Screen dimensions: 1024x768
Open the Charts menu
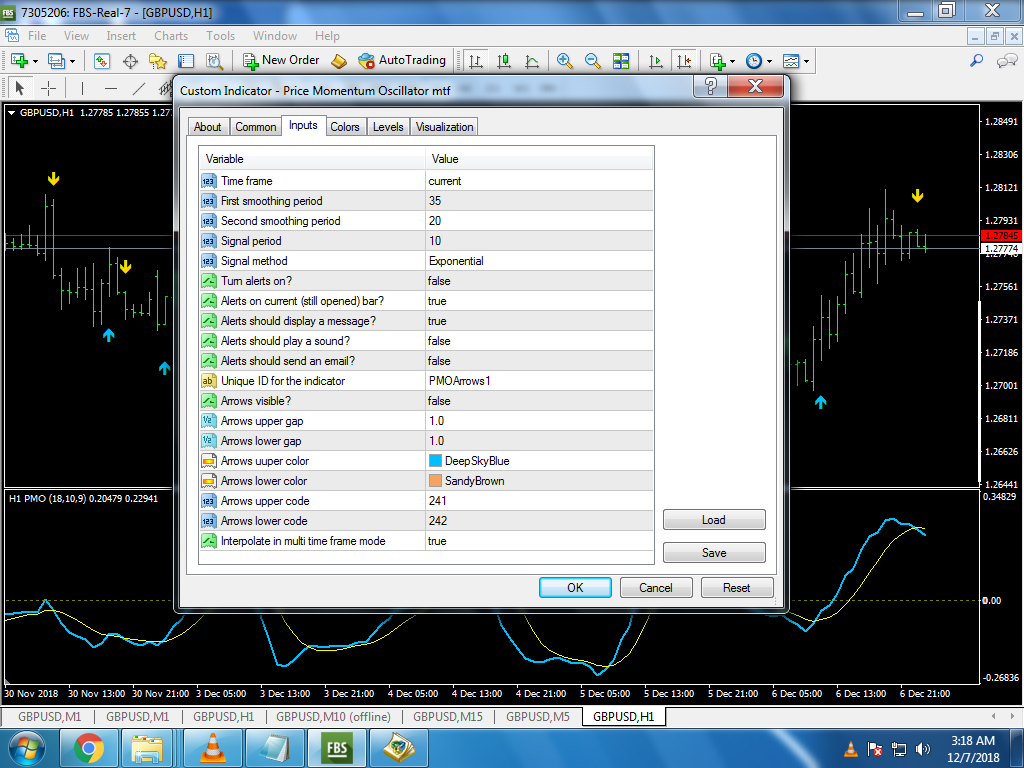[x=171, y=36]
